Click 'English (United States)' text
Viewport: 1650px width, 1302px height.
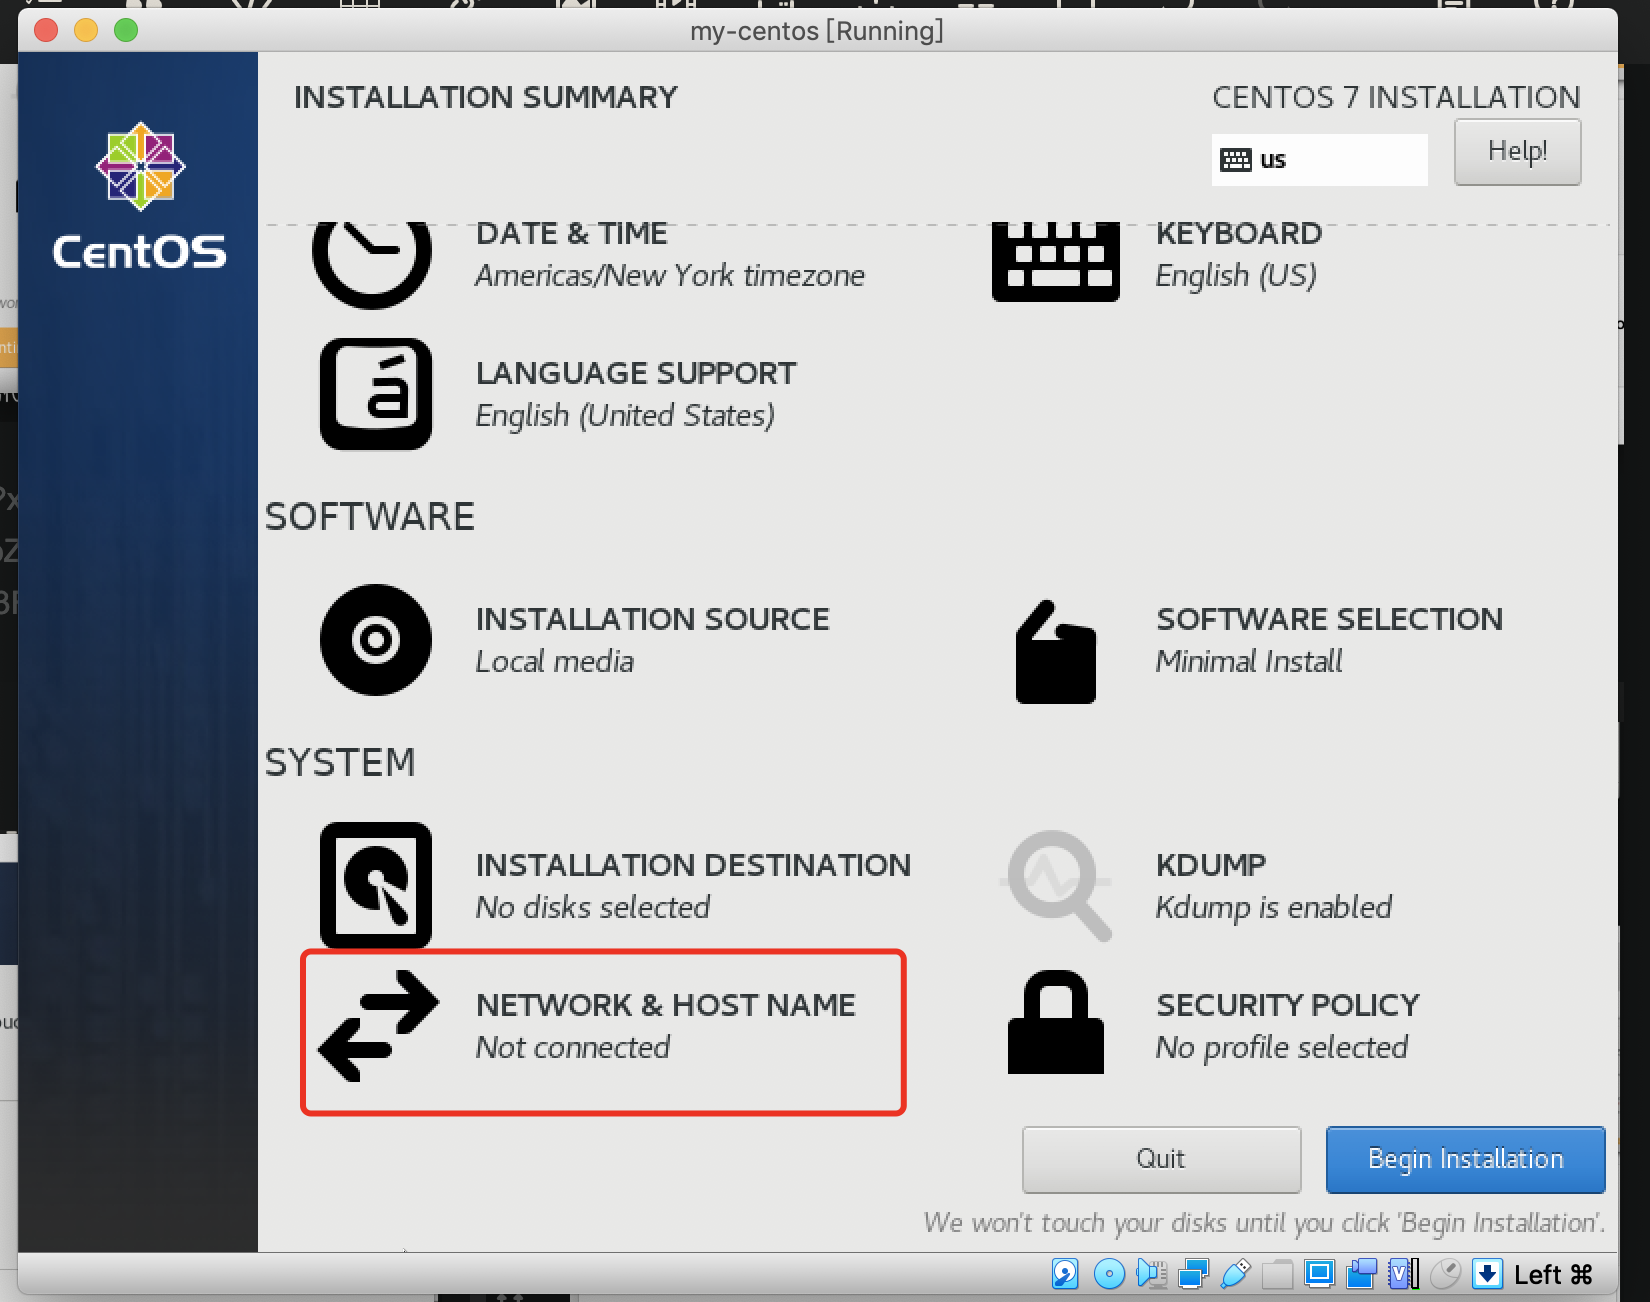point(625,415)
